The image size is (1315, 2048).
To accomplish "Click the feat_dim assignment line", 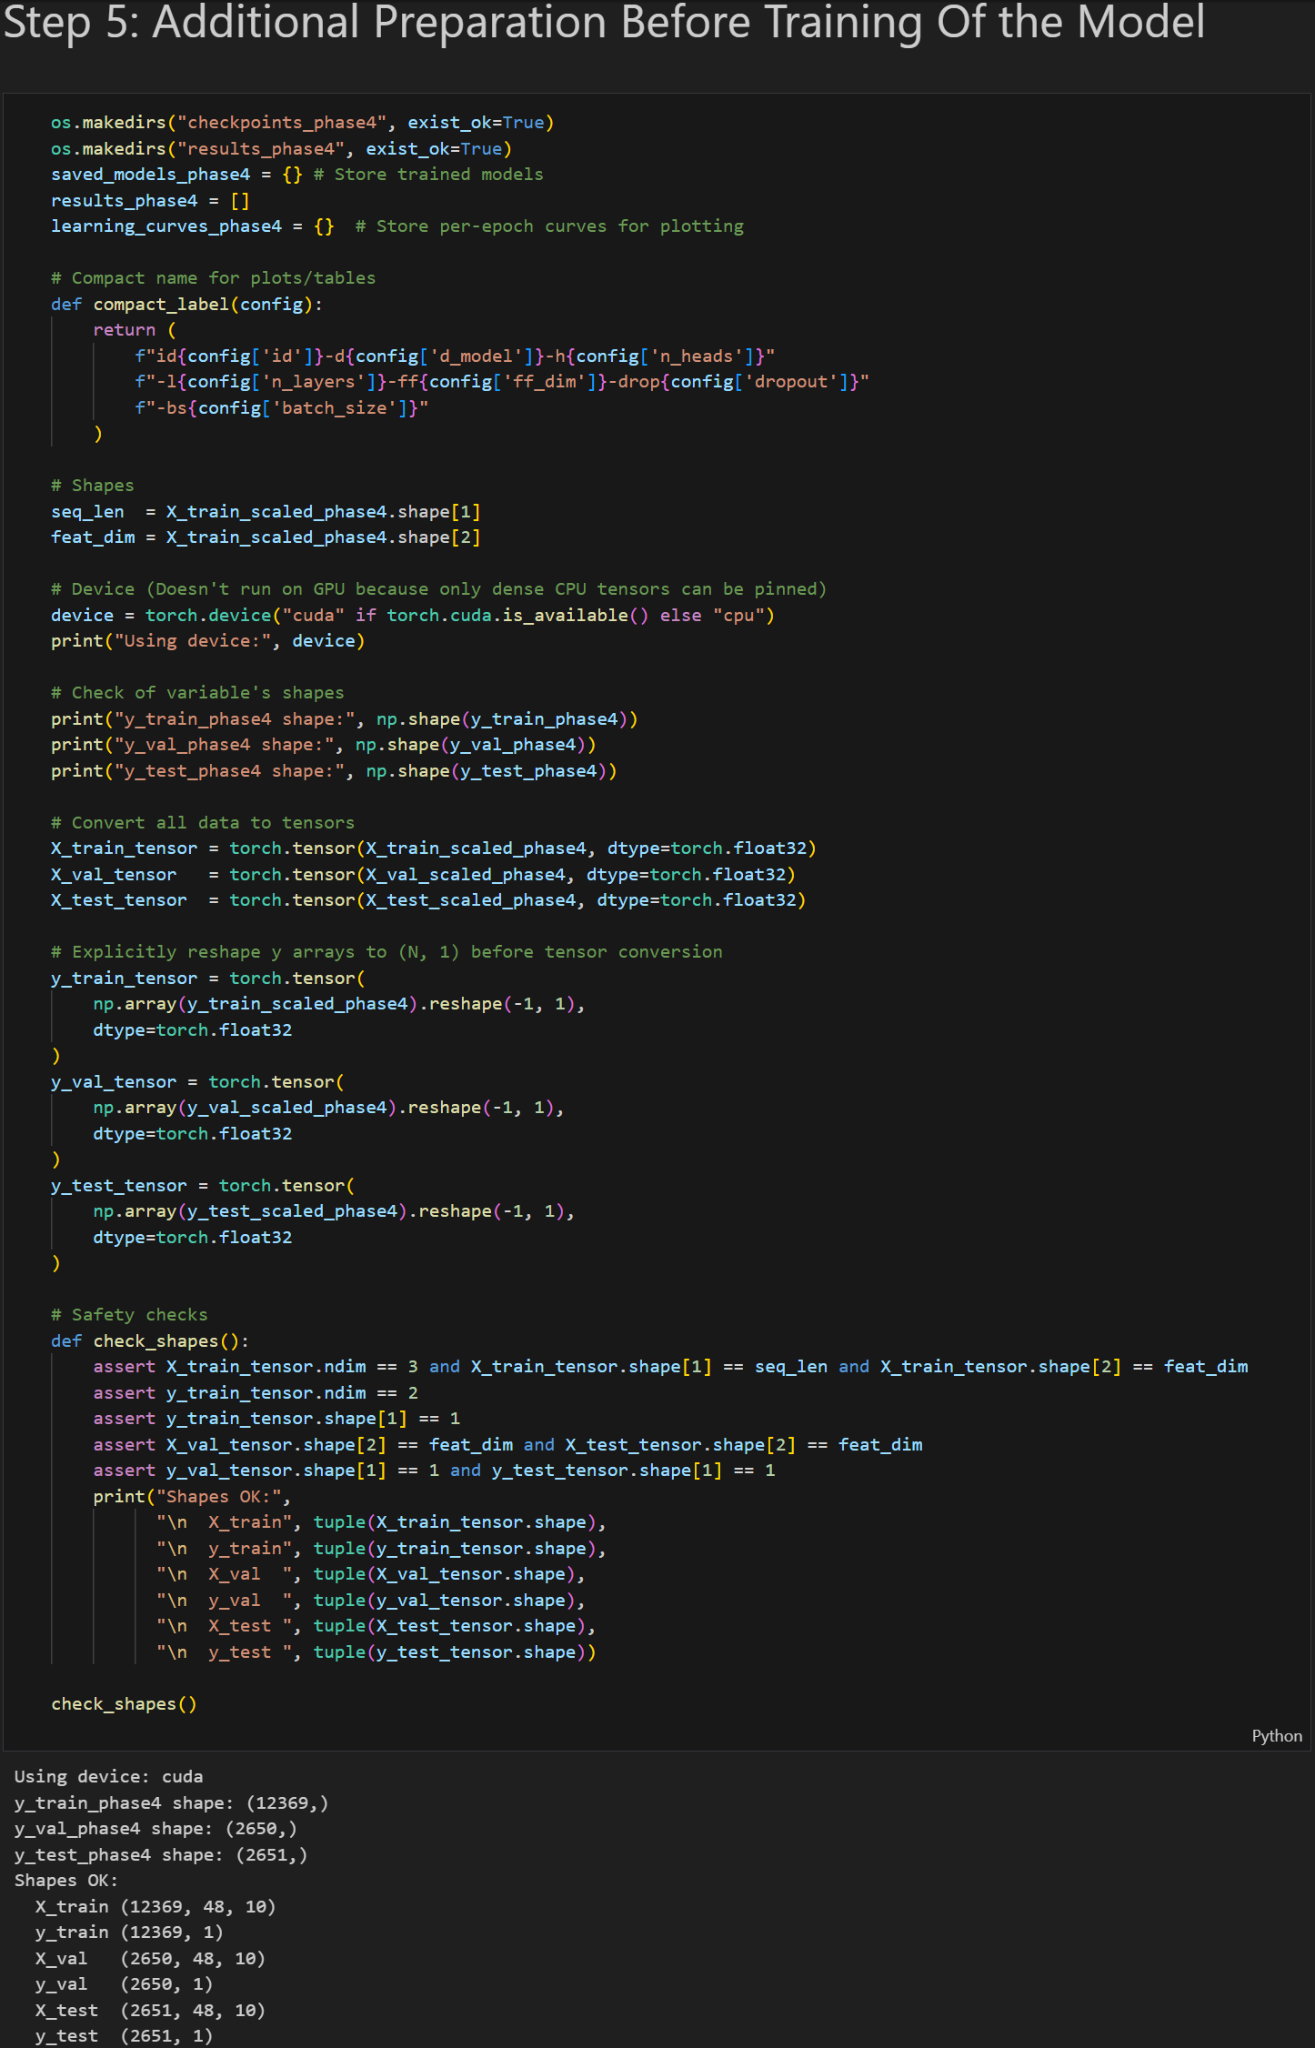I will click(265, 538).
